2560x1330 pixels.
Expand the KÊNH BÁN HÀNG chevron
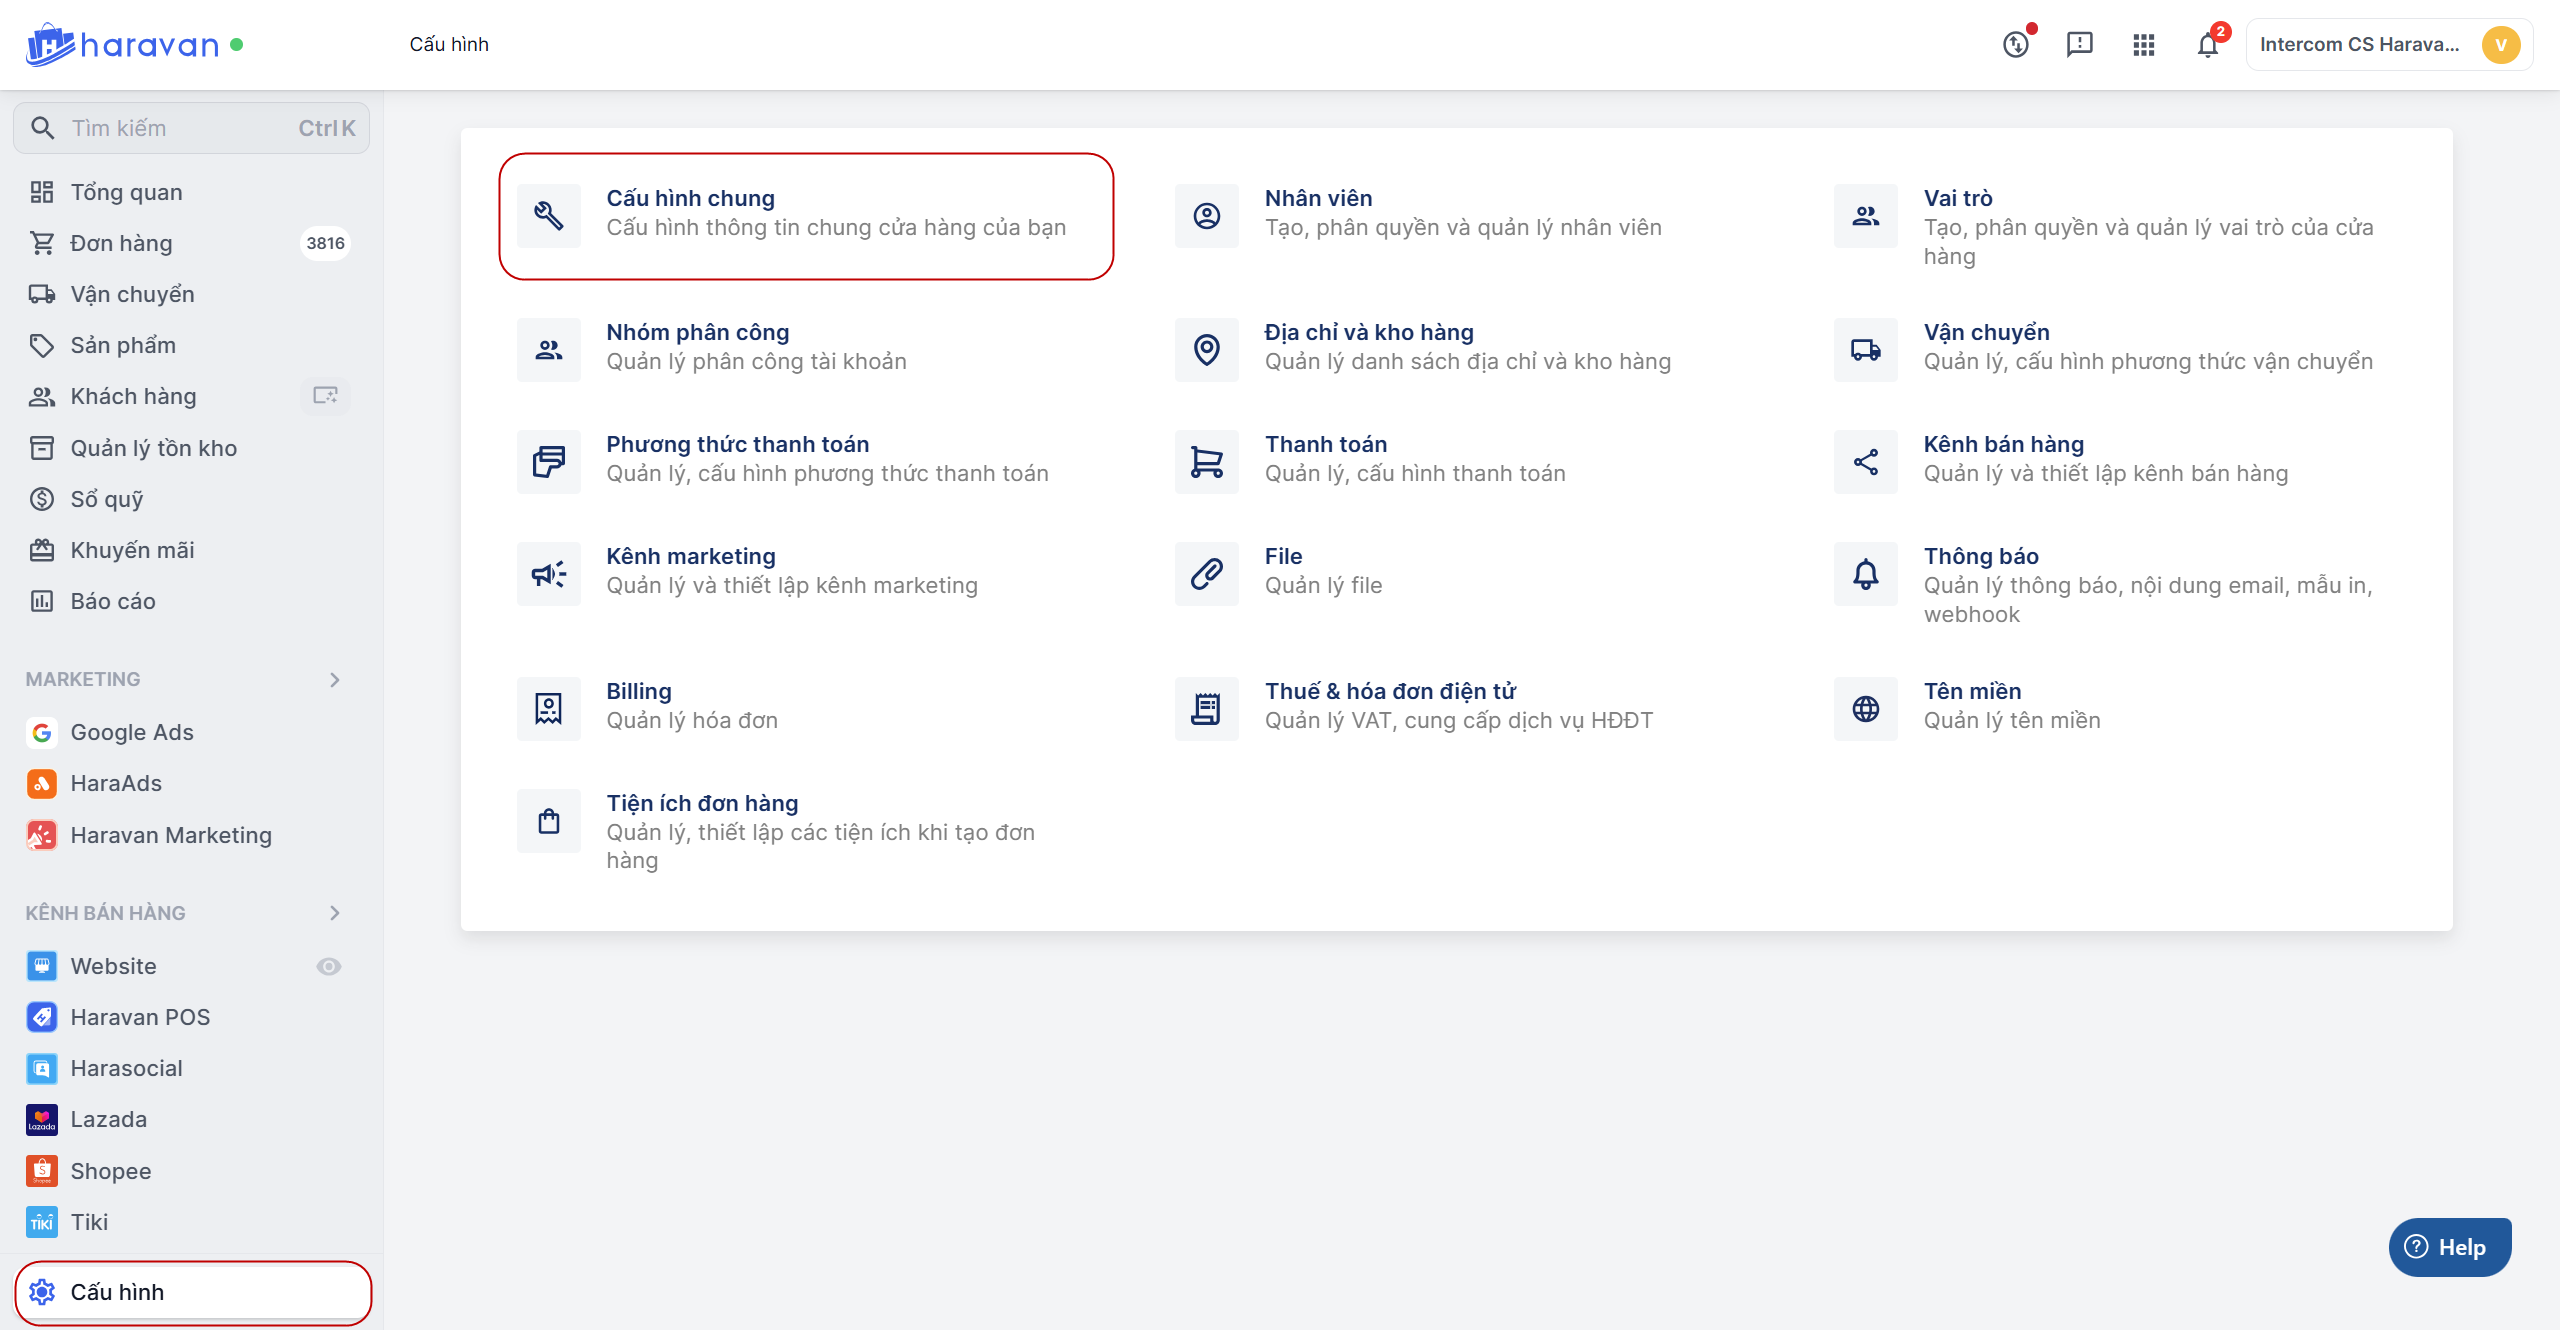point(335,913)
